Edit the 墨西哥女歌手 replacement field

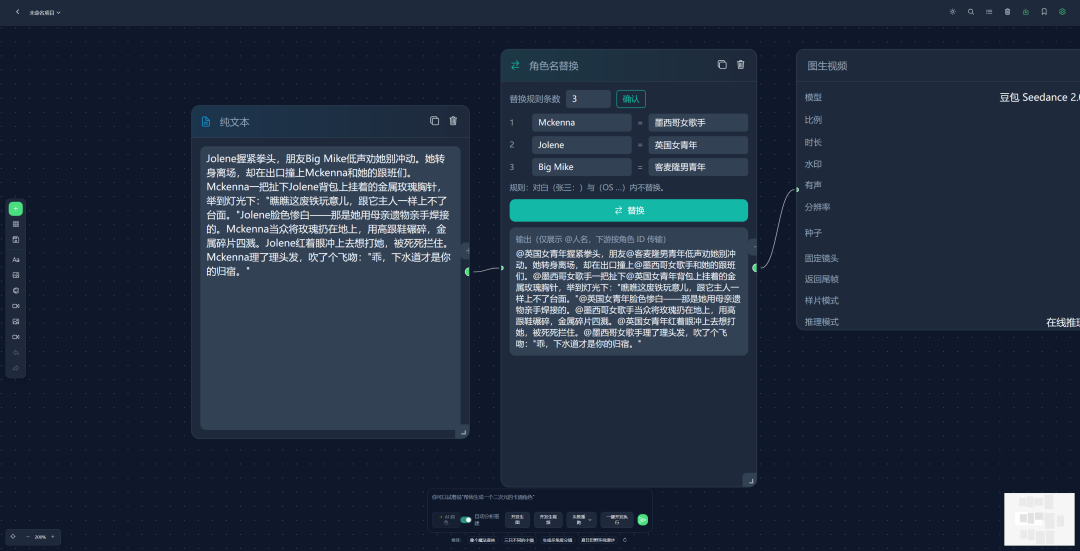point(698,123)
